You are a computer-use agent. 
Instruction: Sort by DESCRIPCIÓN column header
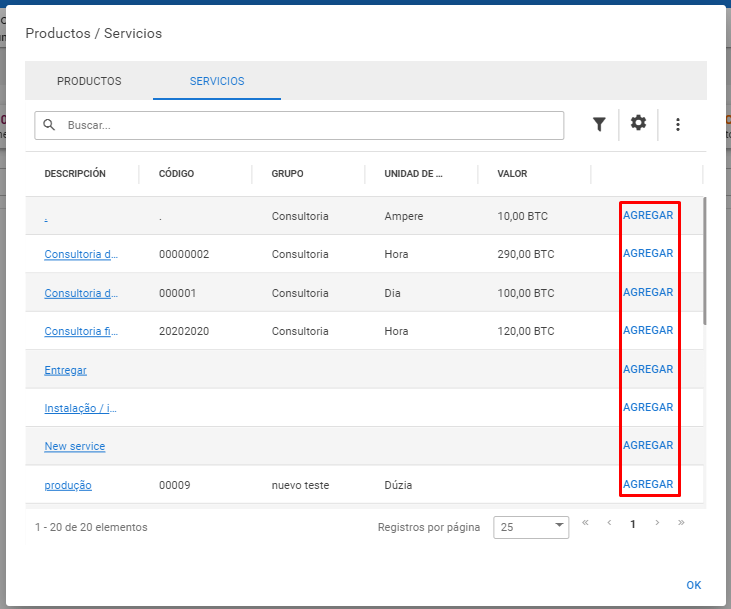point(75,173)
